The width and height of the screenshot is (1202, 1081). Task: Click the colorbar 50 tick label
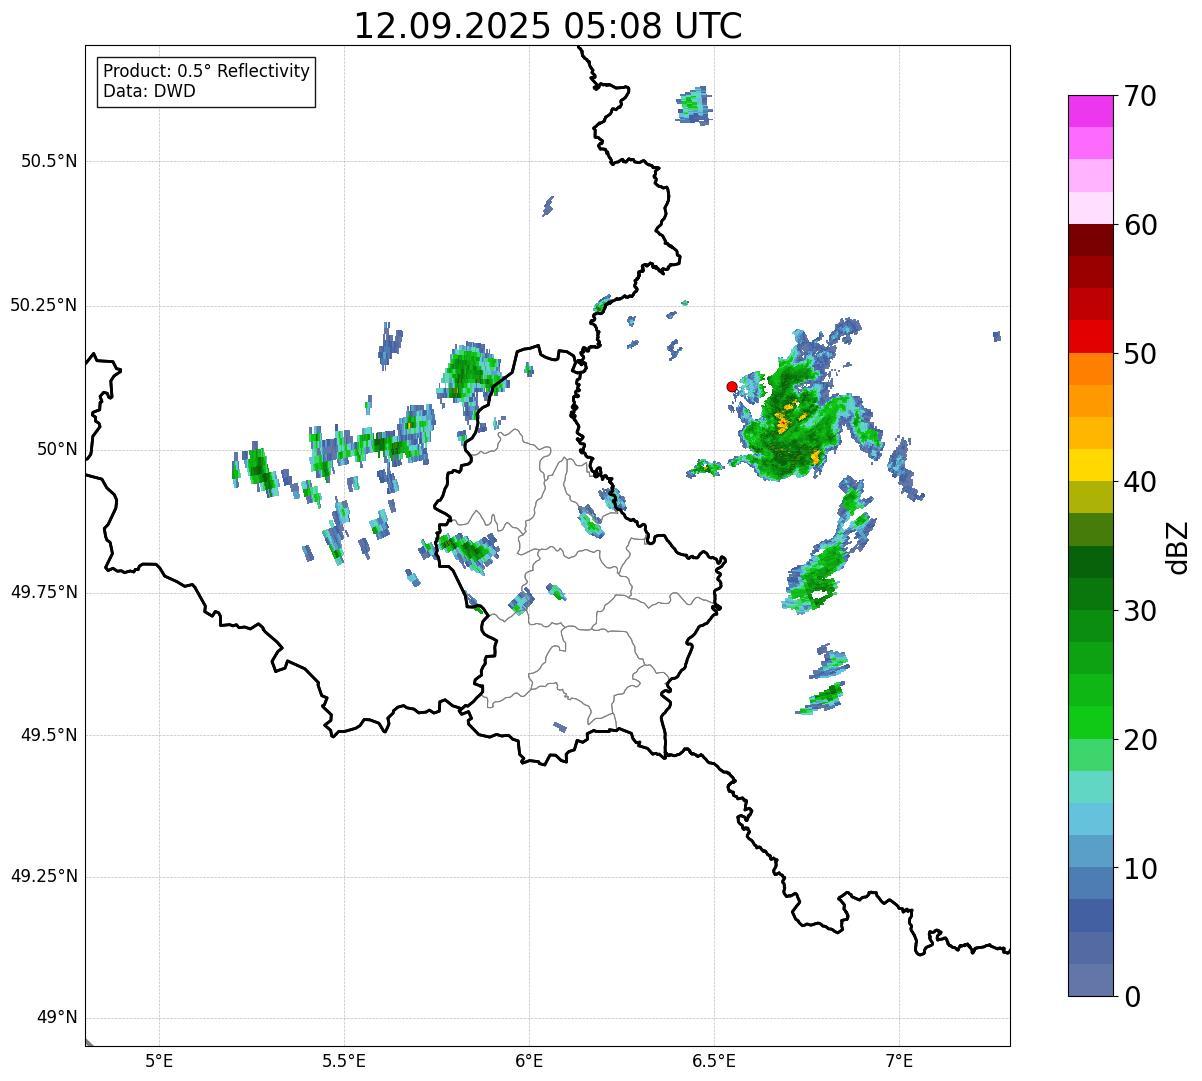pos(1140,354)
